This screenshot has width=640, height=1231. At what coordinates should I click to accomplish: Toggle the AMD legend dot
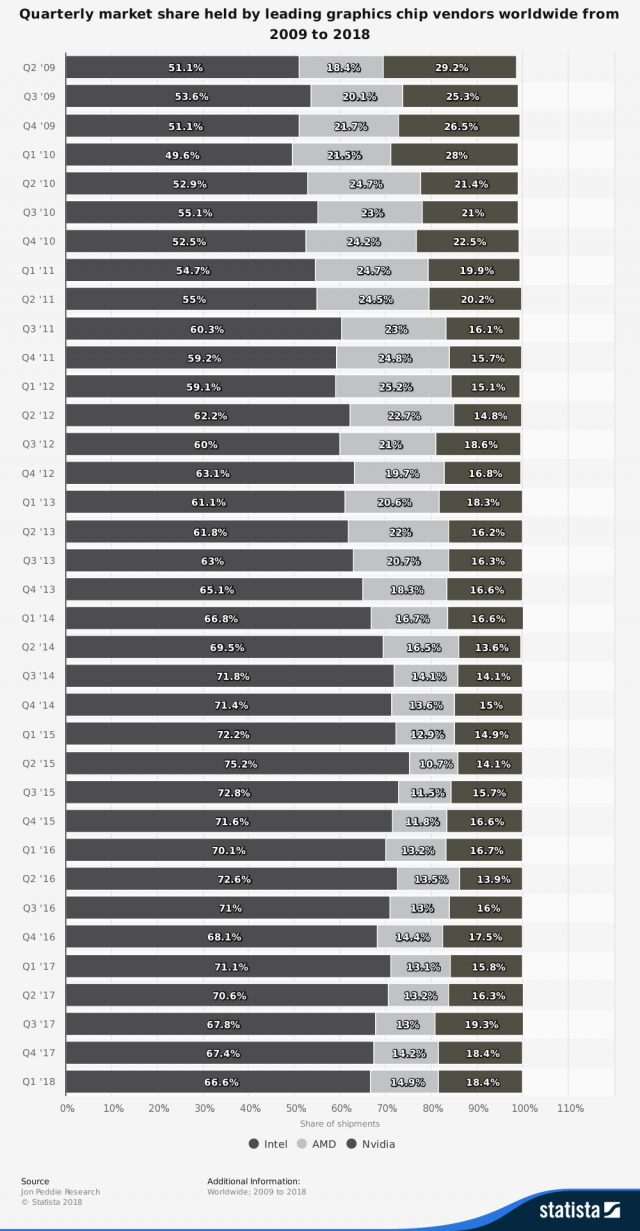[x=302, y=1143]
